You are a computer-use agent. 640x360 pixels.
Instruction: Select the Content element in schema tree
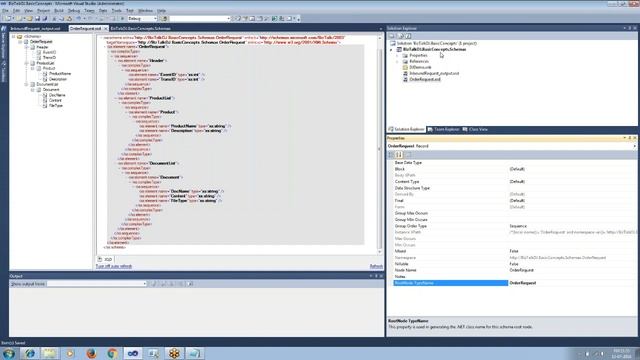point(55,100)
